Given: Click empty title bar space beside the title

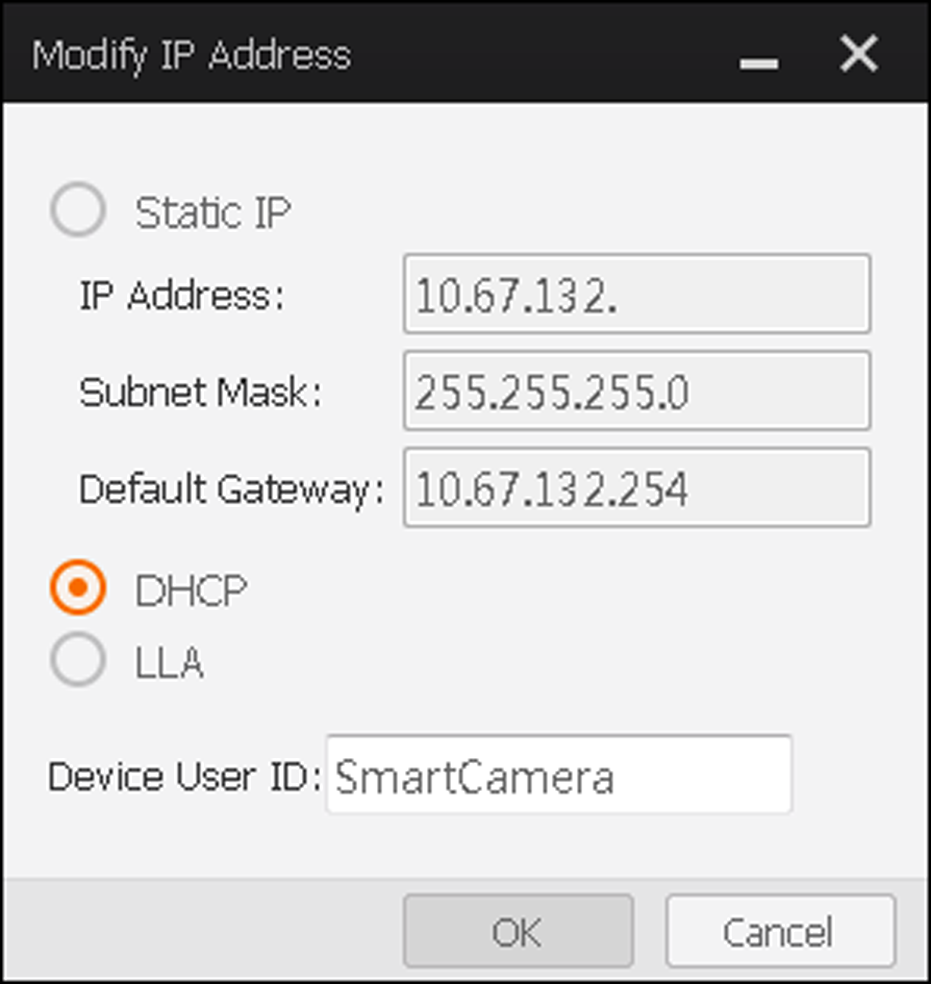Looking at the screenshot, I should point(540,54).
